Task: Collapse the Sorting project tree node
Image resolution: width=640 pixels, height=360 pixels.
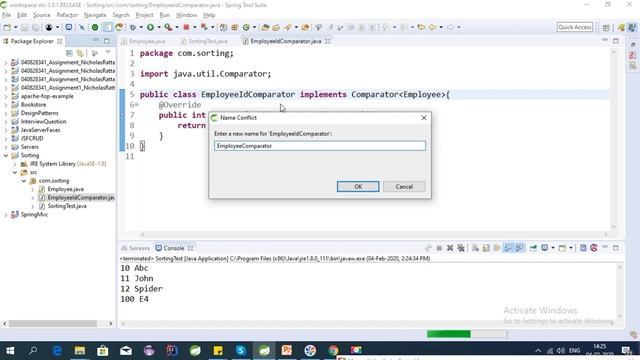Action: coord(6,156)
